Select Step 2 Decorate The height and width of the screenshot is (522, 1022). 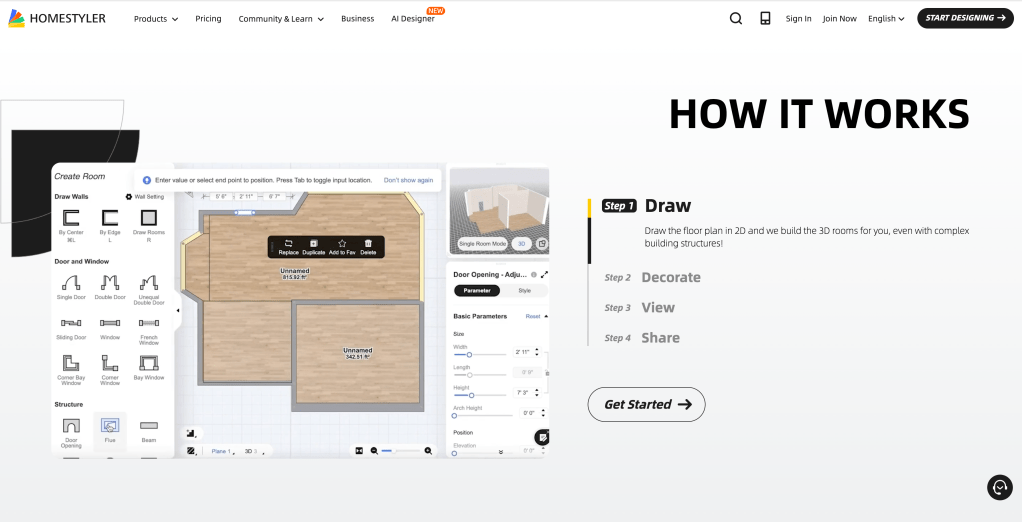point(670,277)
